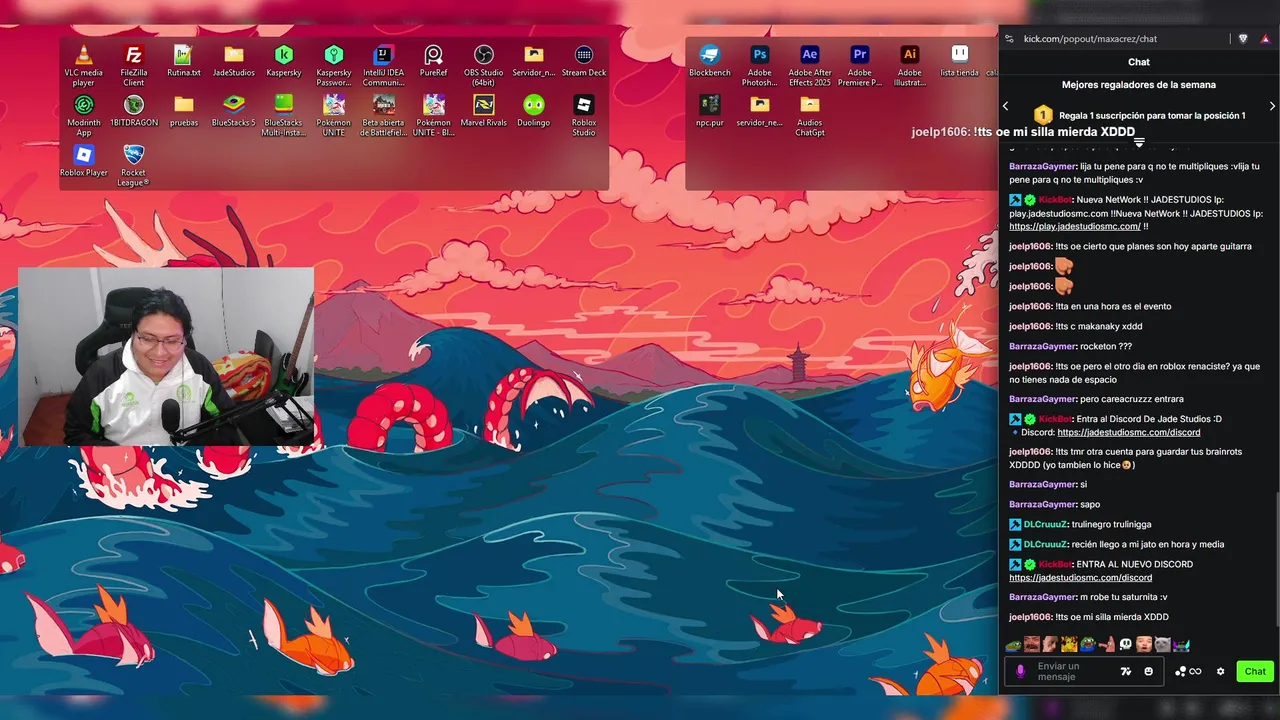
Task: Open Beta abierta de Battlefield icon
Action: click(x=383, y=115)
